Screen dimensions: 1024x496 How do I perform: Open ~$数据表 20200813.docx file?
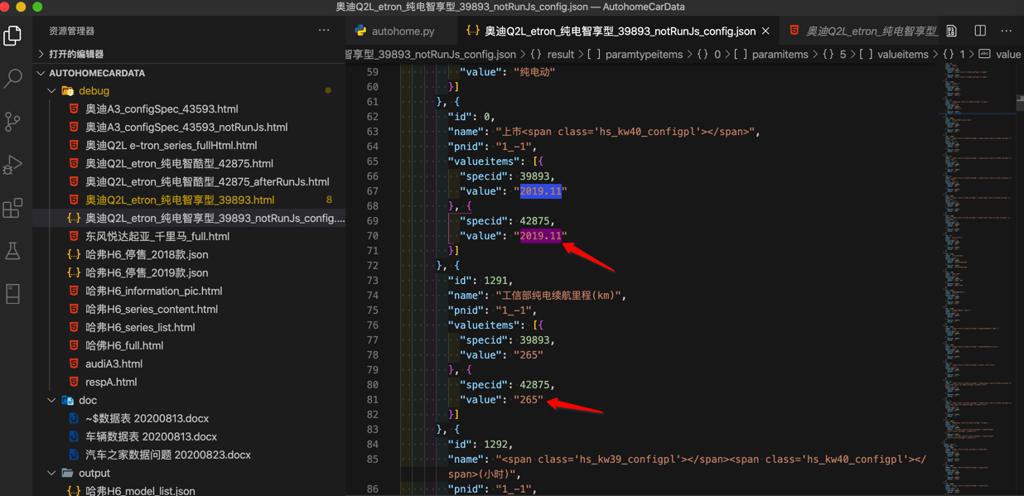point(147,418)
